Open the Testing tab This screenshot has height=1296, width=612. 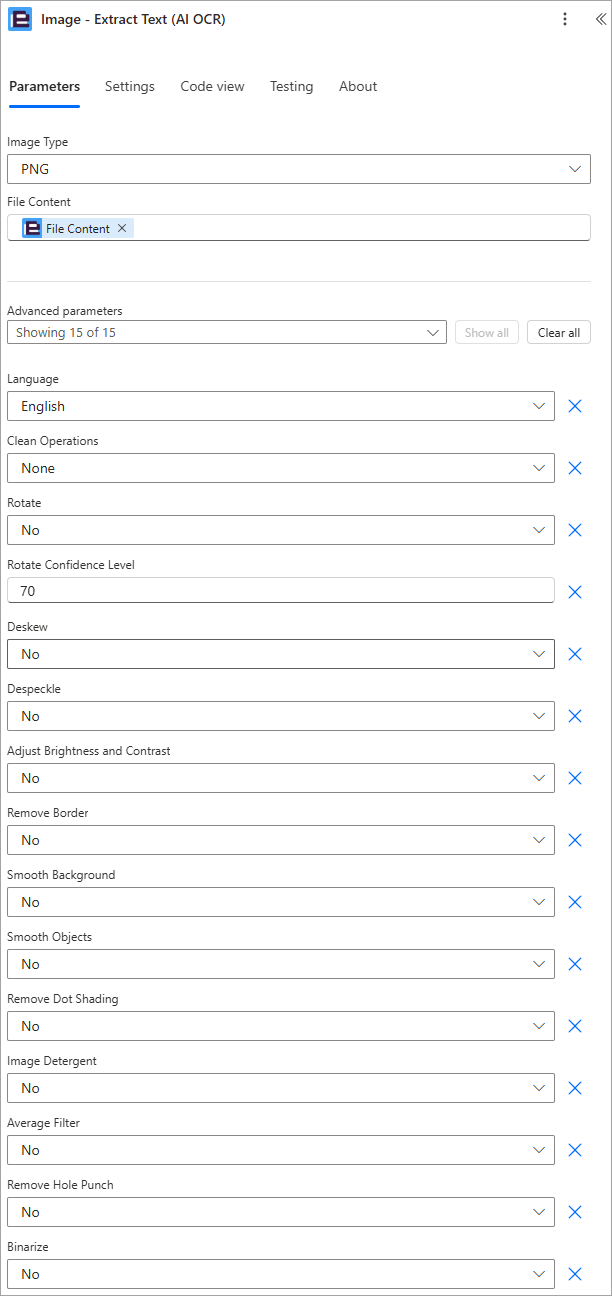(291, 86)
